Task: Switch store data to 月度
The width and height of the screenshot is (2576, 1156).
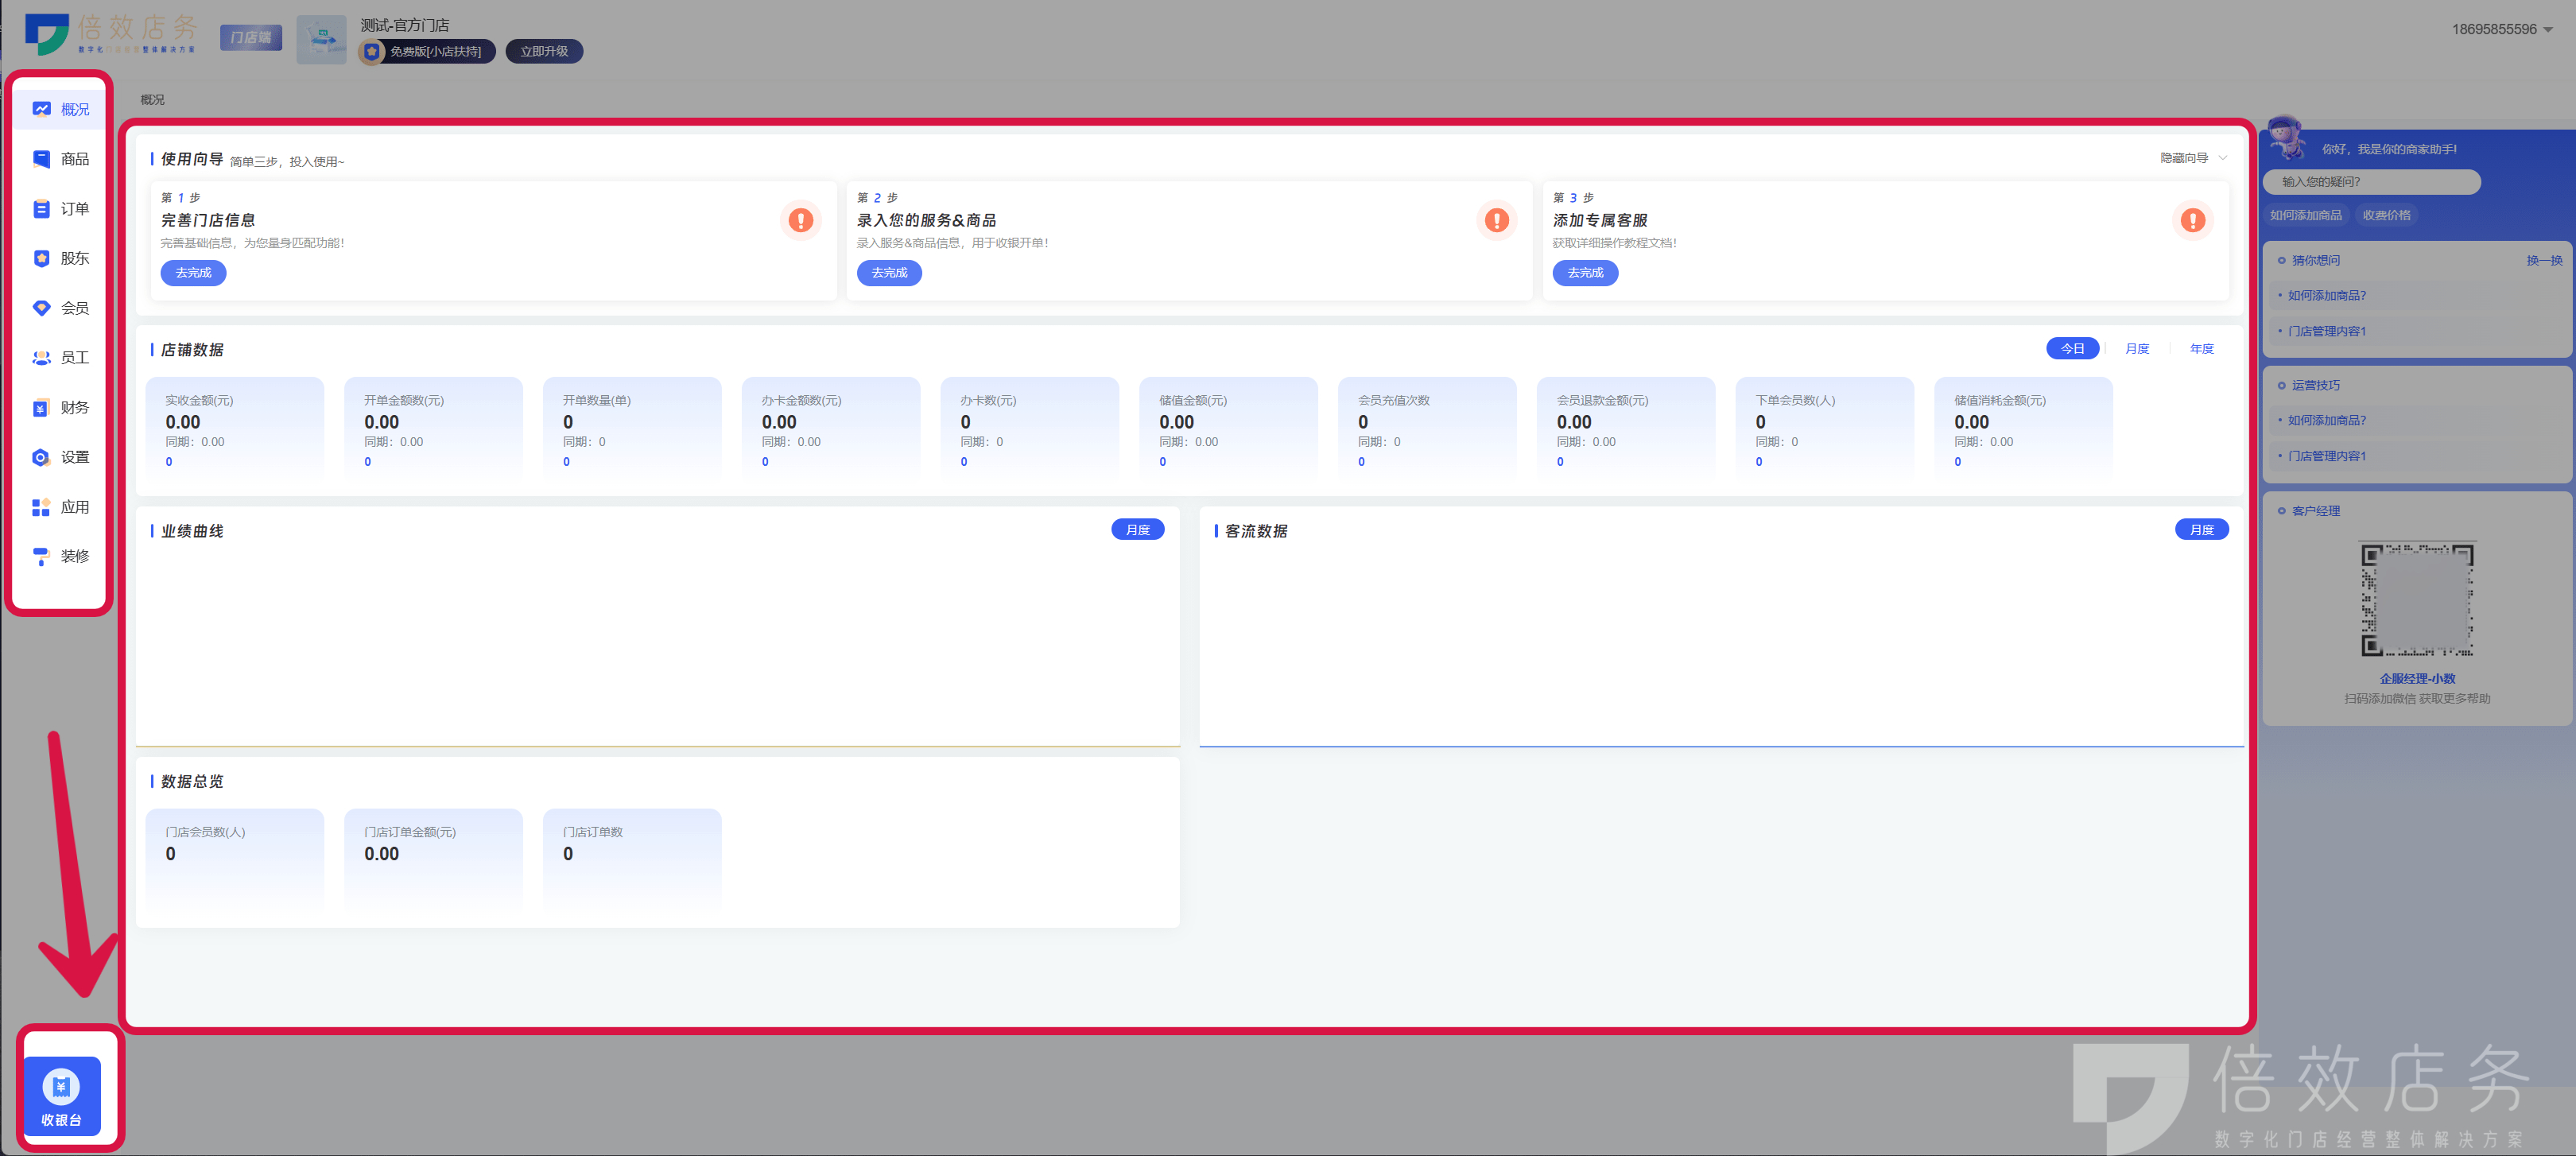Action: (x=2137, y=348)
